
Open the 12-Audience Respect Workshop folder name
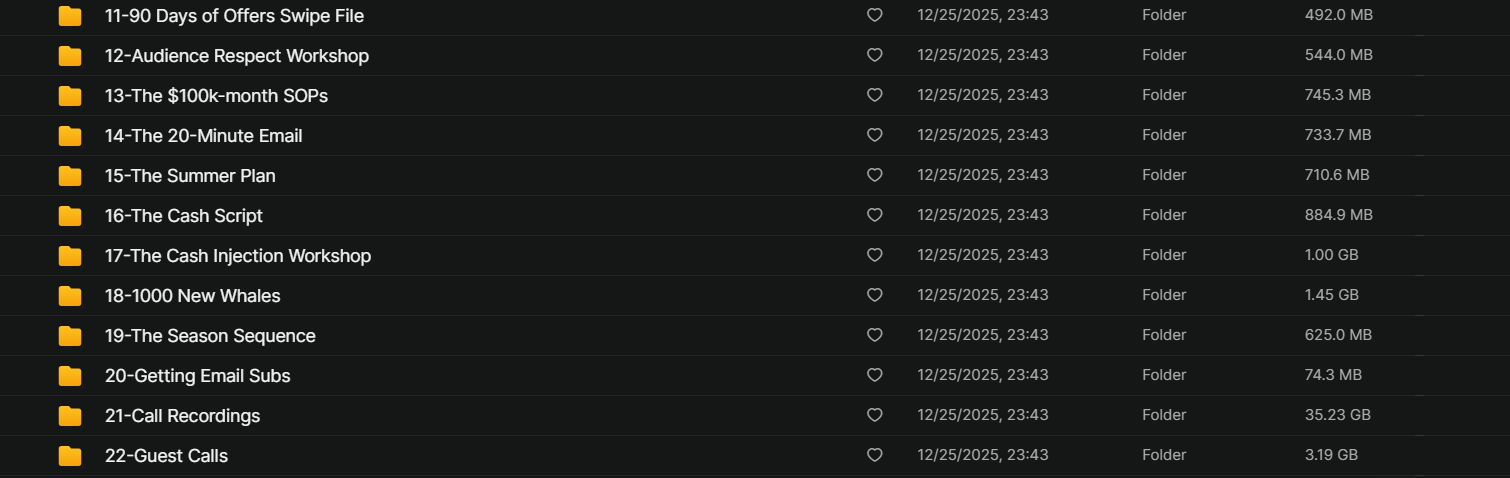point(236,56)
